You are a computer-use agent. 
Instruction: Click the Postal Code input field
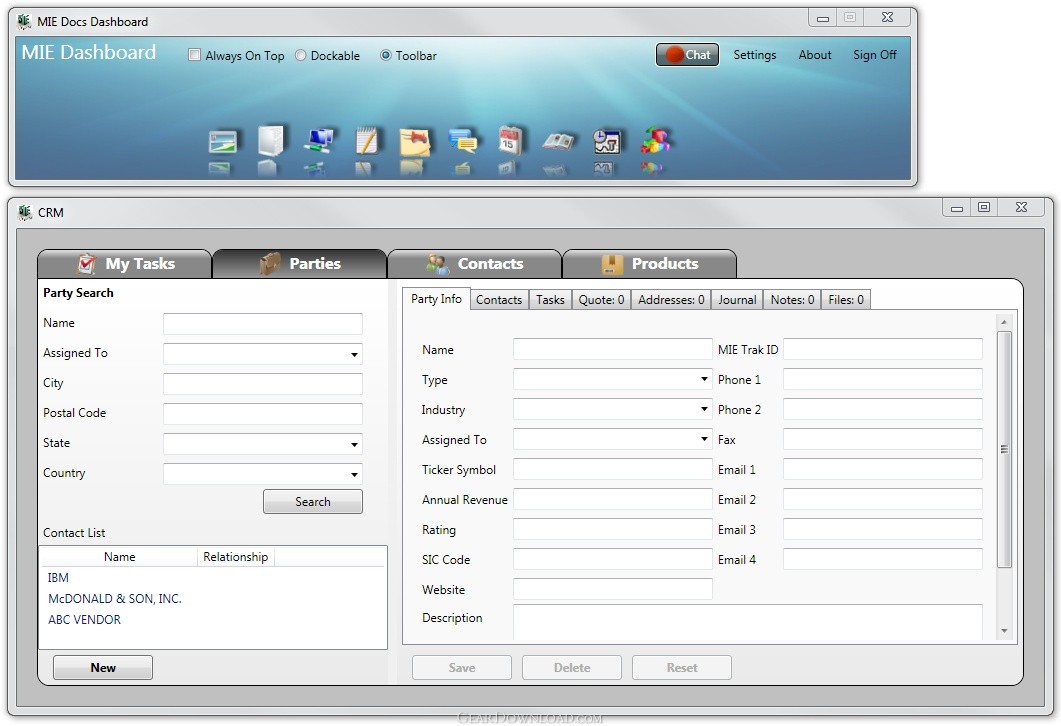[x=263, y=413]
